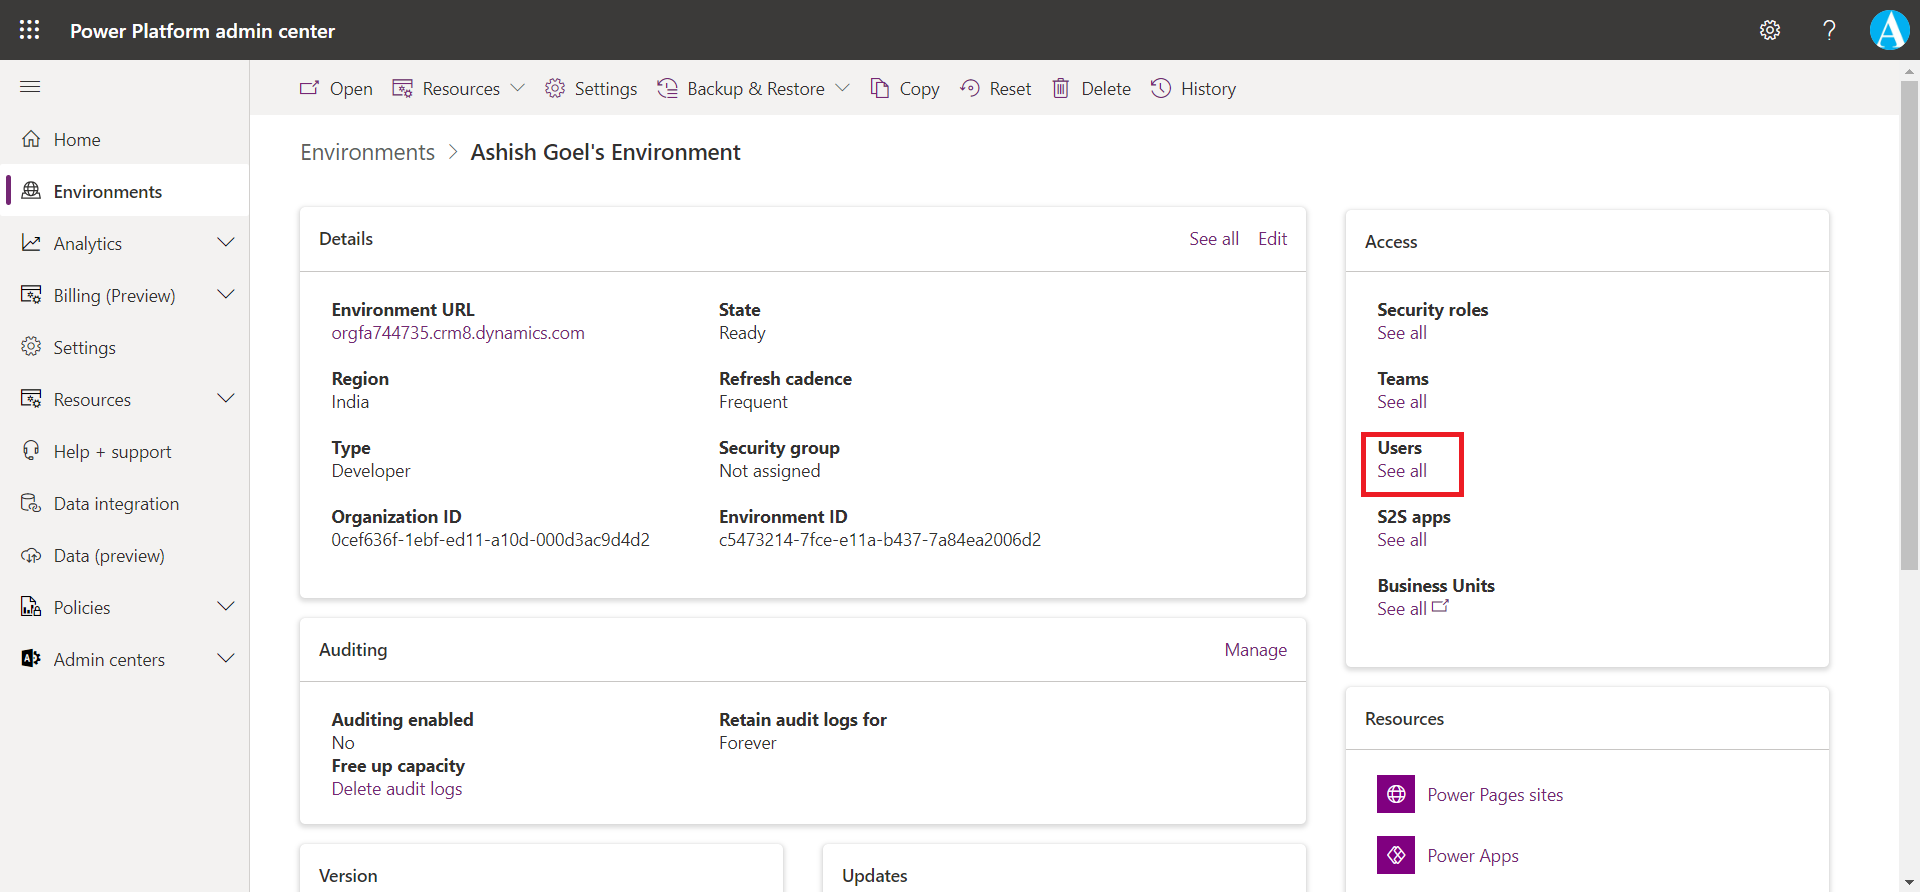Click See all under Users
The image size is (1920, 892).
click(x=1401, y=471)
